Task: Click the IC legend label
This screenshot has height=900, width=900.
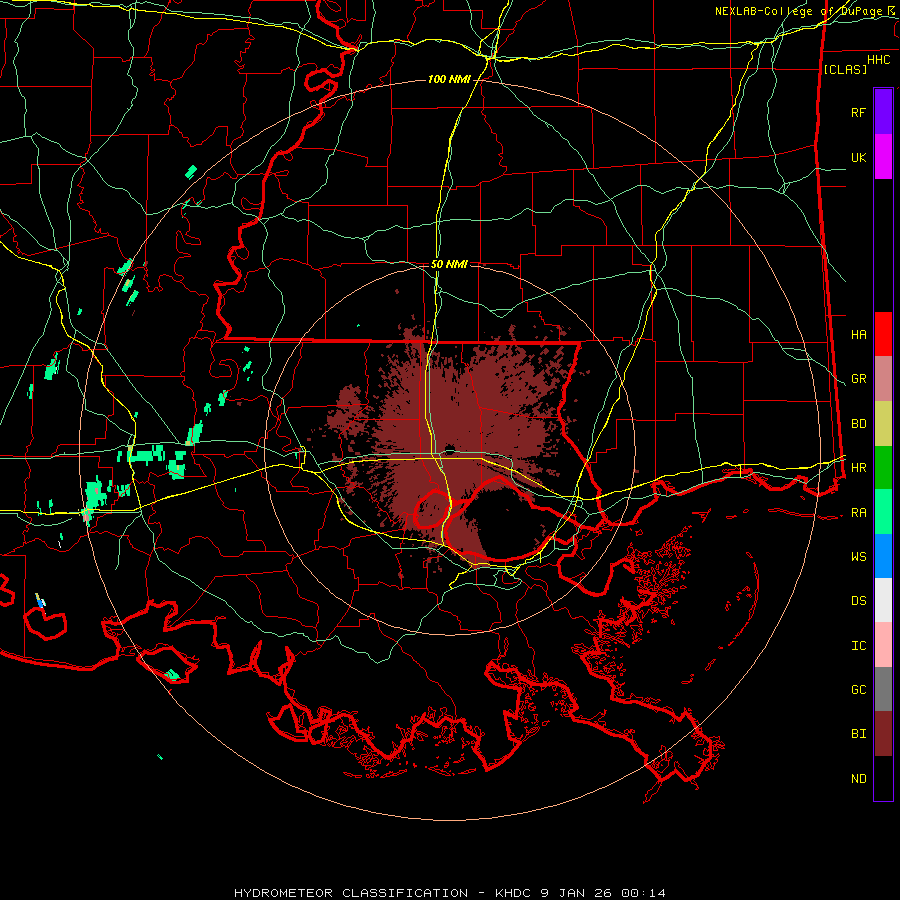Action: tap(858, 646)
